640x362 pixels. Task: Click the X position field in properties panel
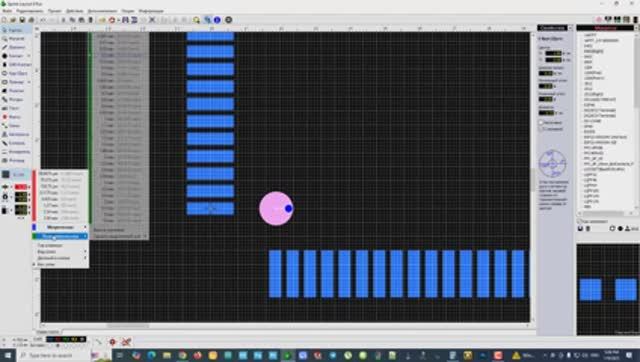tap(553, 53)
